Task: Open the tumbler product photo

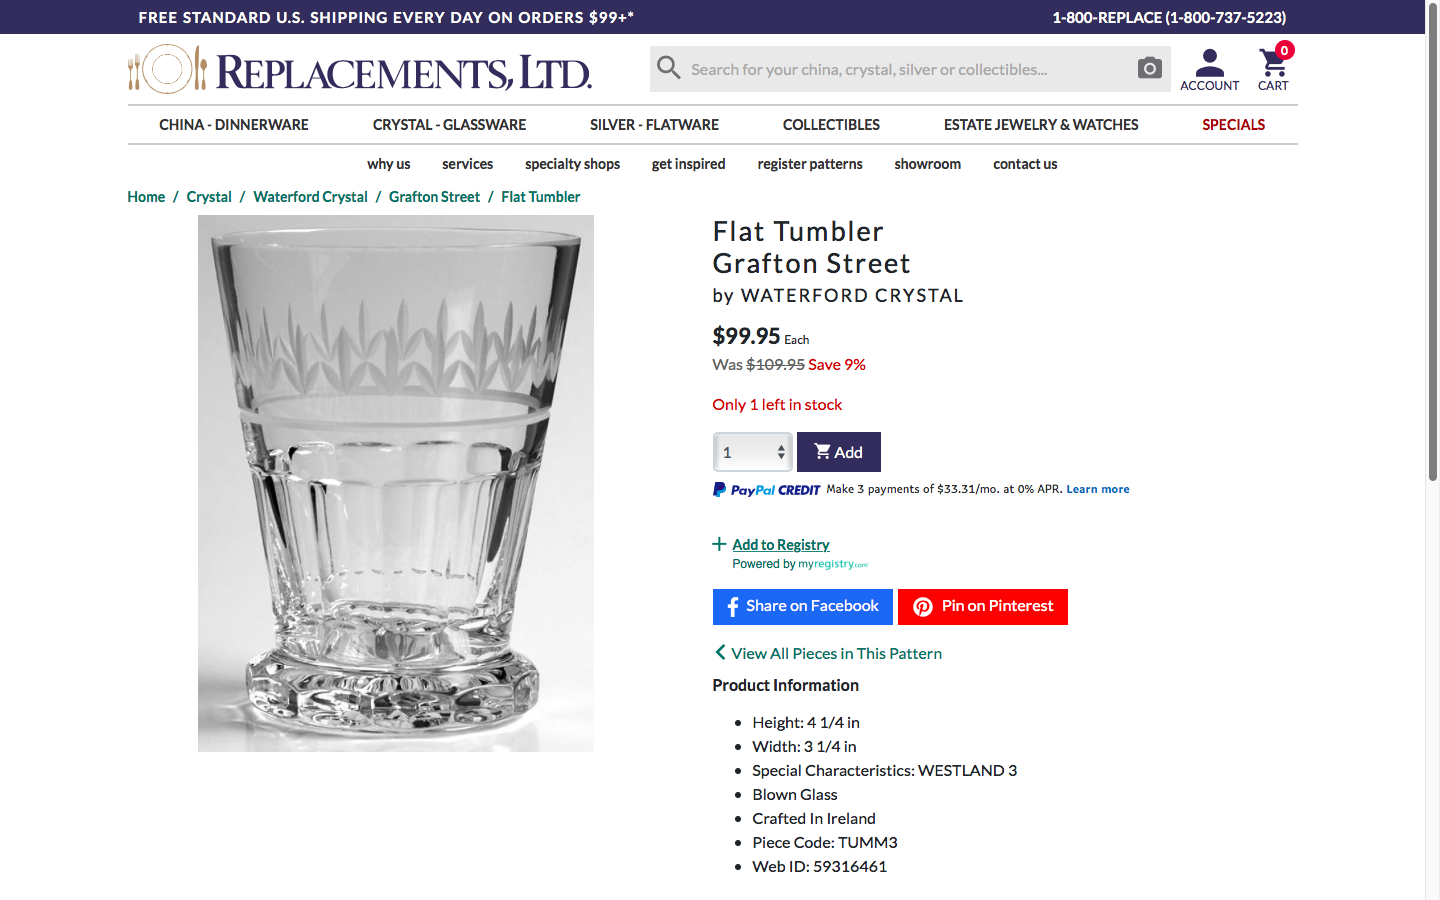Action: pyautogui.click(x=396, y=483)
